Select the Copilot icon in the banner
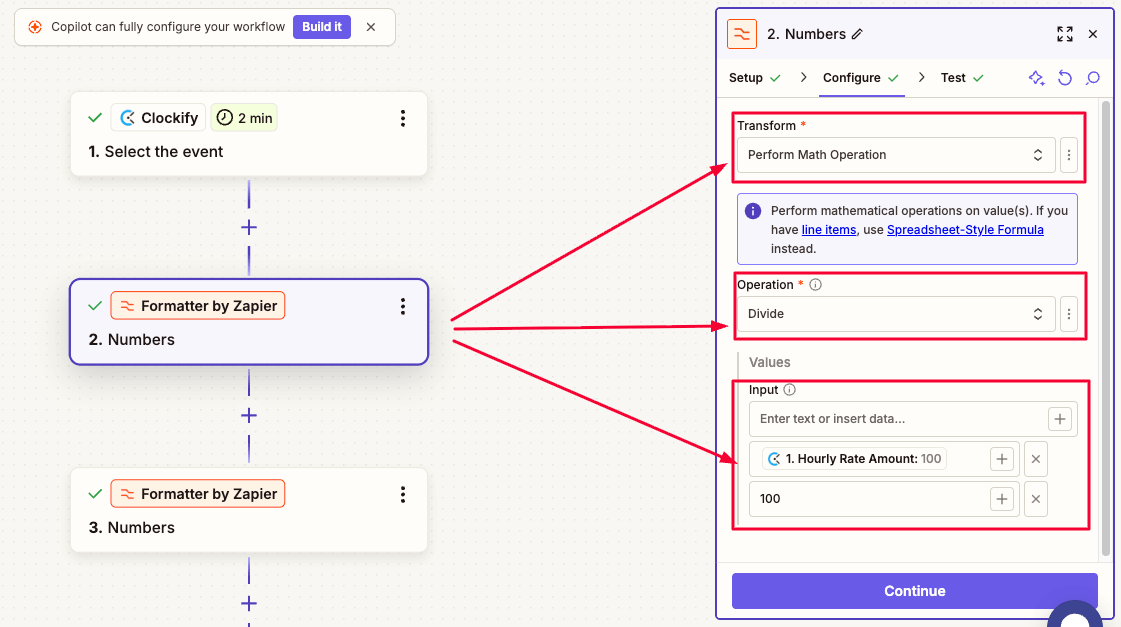This screenshot has height=627, width=1121. point(37,27)
